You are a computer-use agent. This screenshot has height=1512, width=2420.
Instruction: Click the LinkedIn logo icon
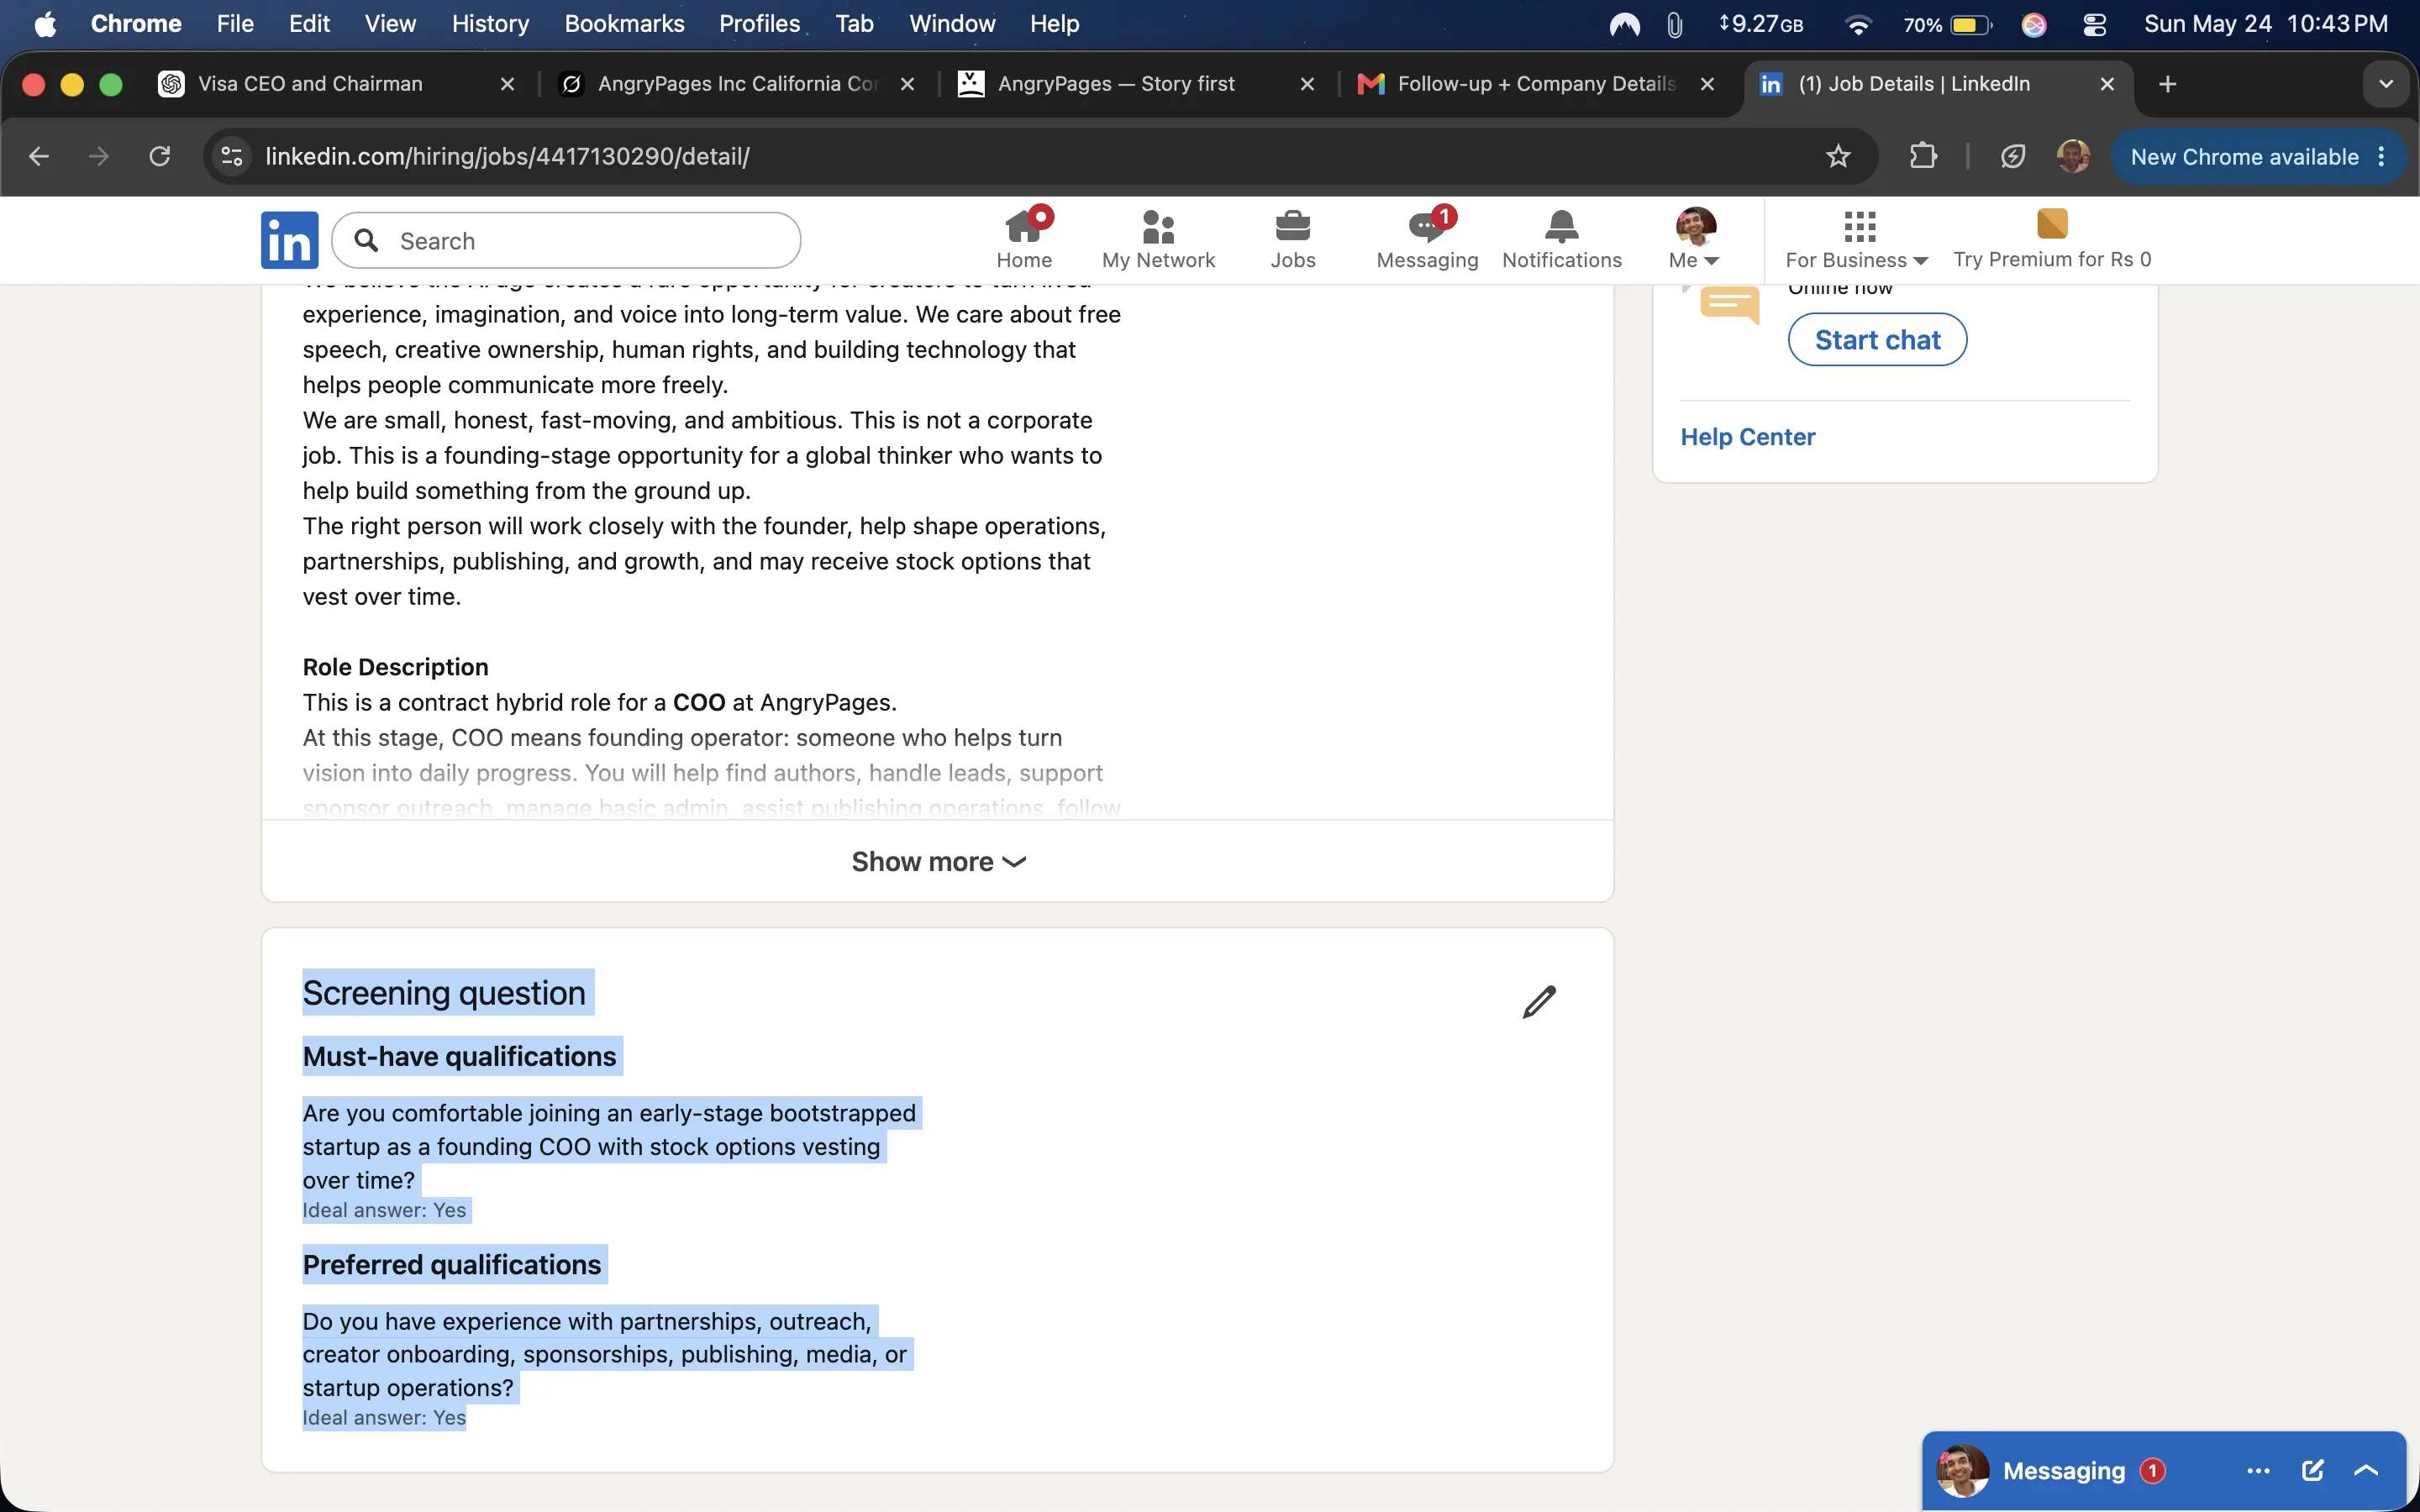(289, 240)
